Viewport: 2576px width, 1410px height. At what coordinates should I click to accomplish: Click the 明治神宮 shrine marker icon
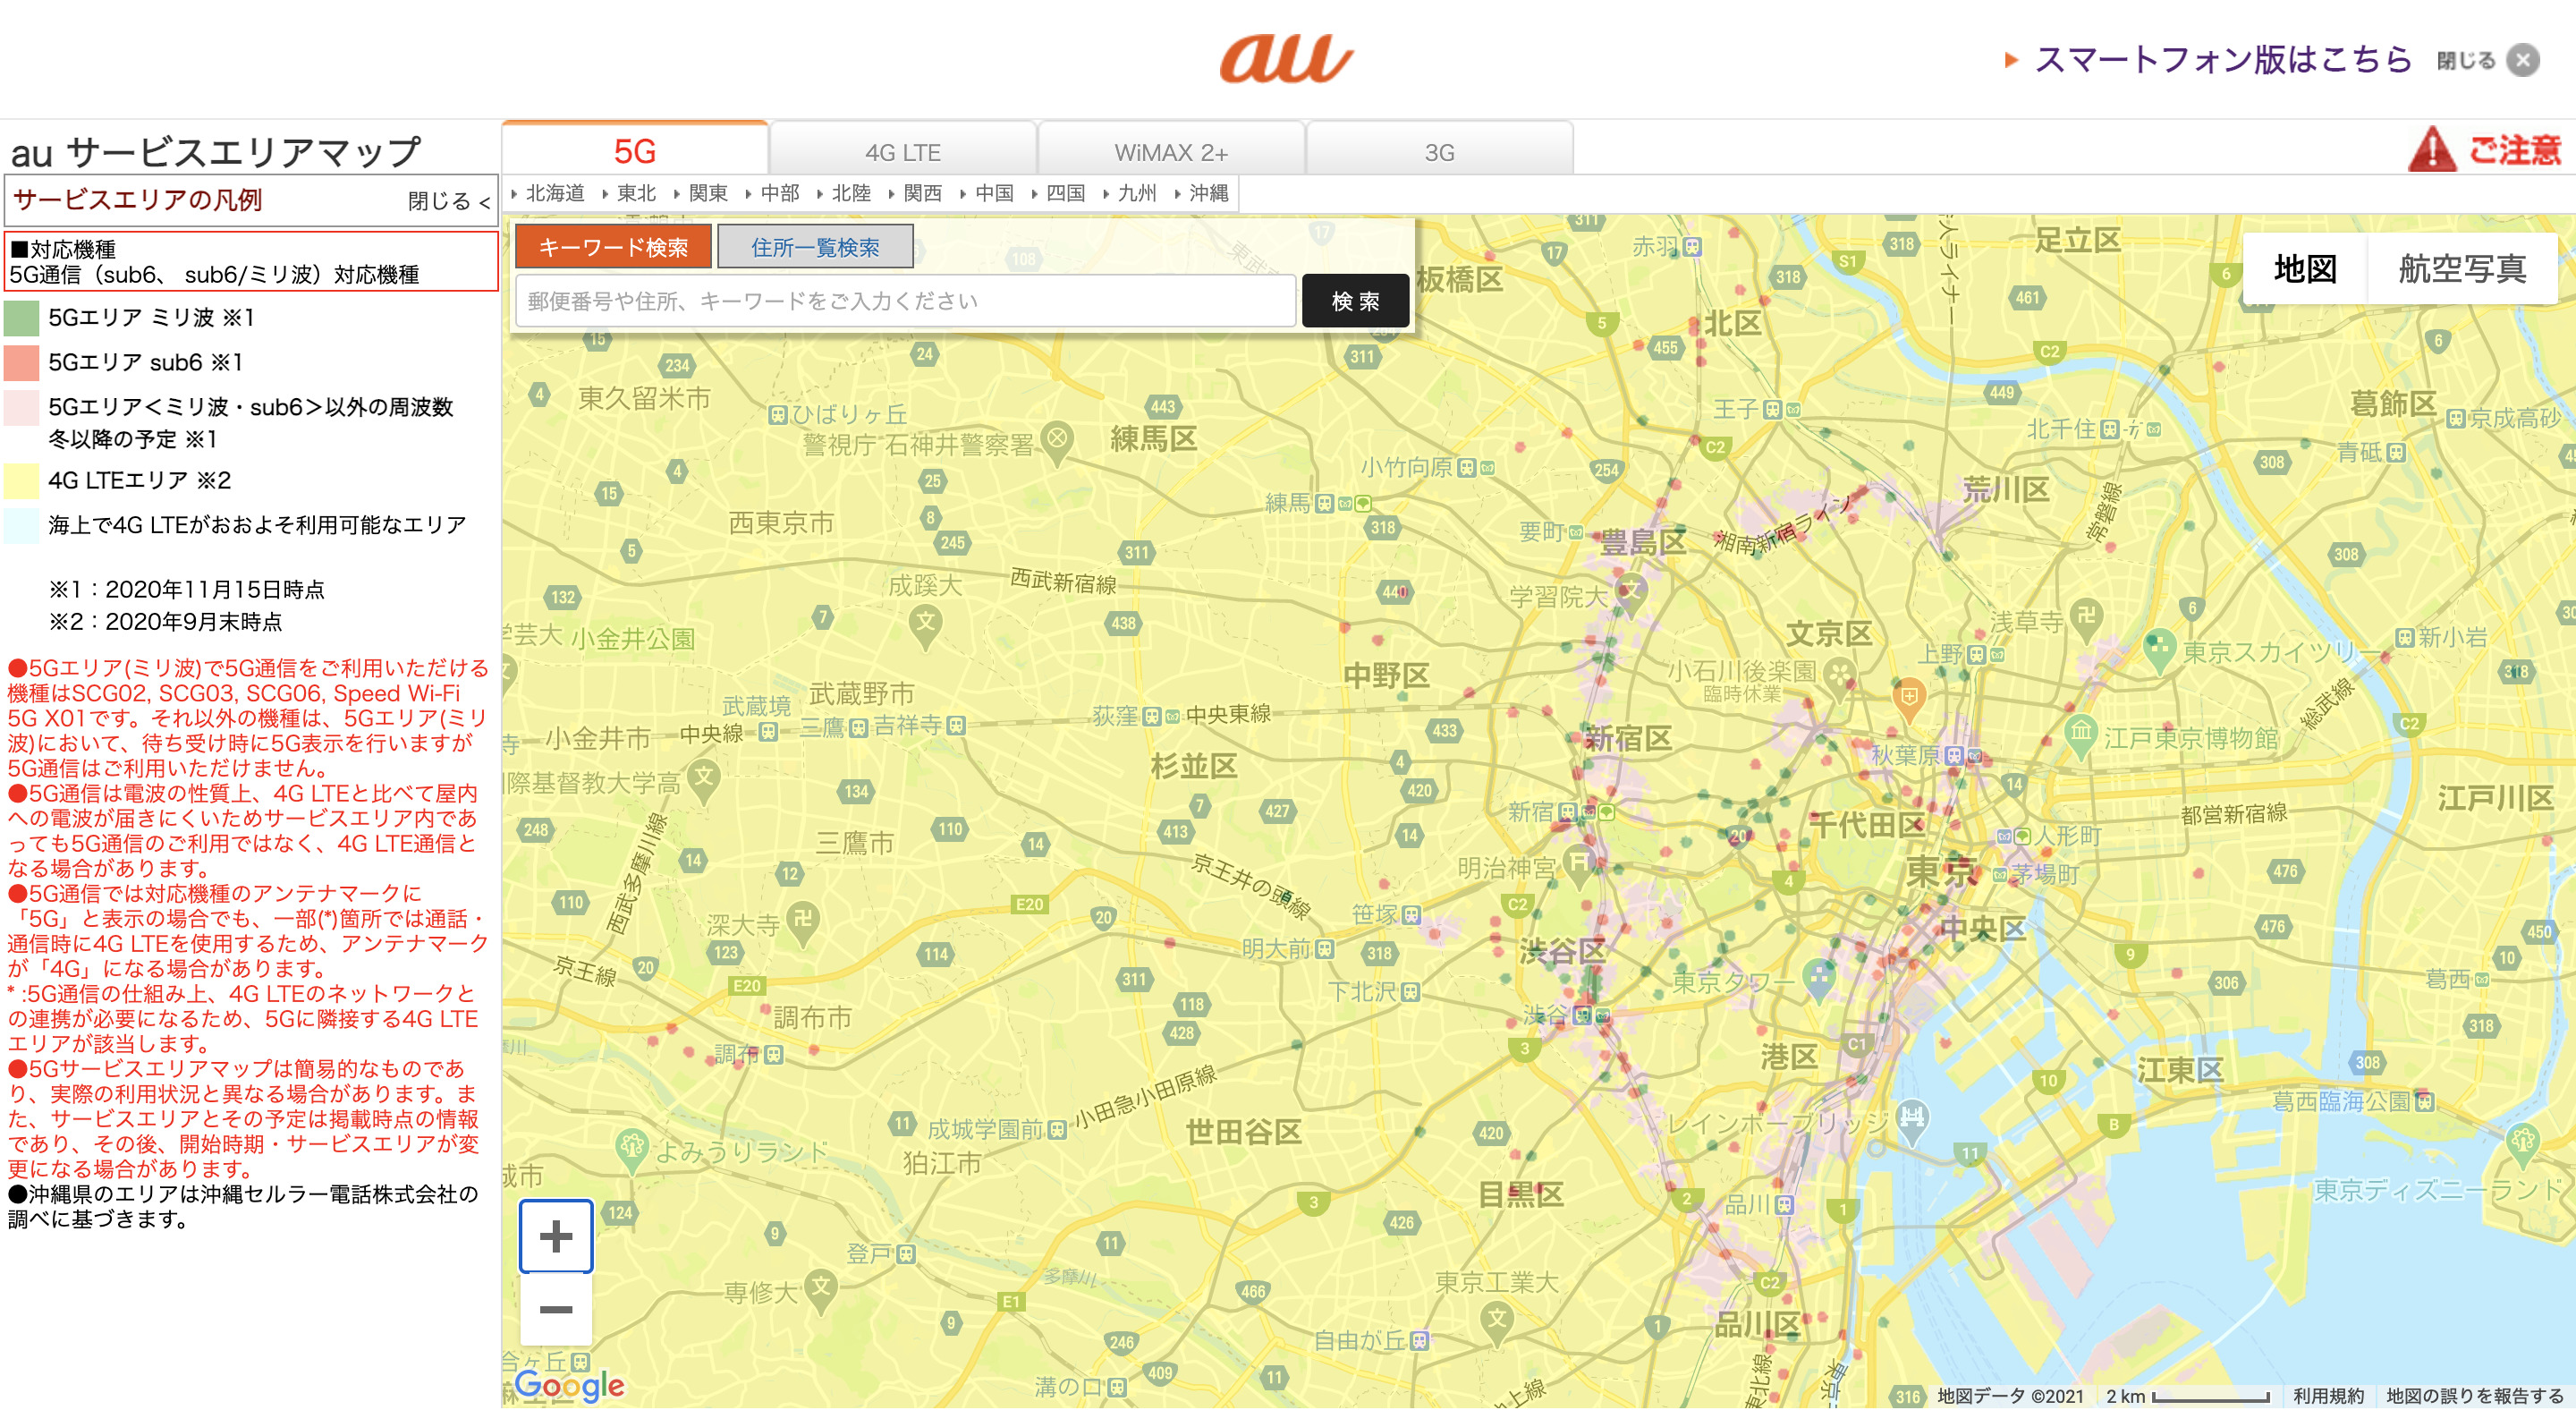1578,864
